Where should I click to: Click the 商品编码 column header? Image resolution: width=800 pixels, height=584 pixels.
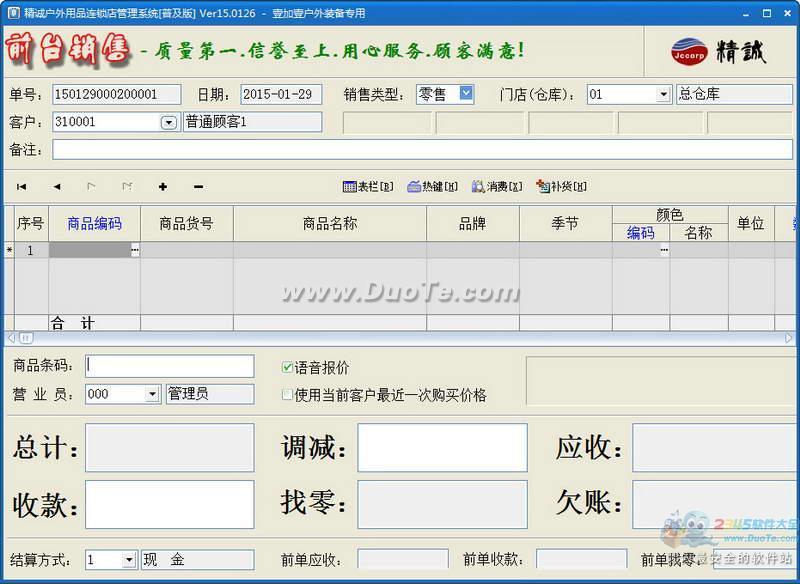(x=95, y=224)
